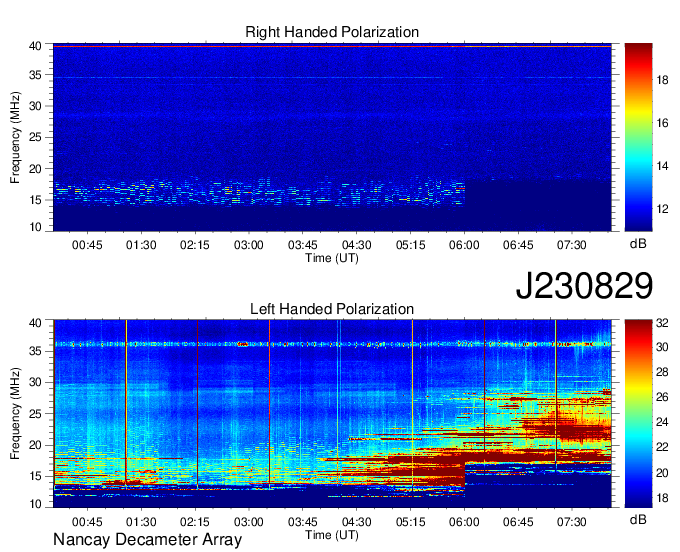The height and width of the screenshot is (552, 680).
Task: Click 02:15 tick on right-handed plot time axis
Action: [195, 245]
